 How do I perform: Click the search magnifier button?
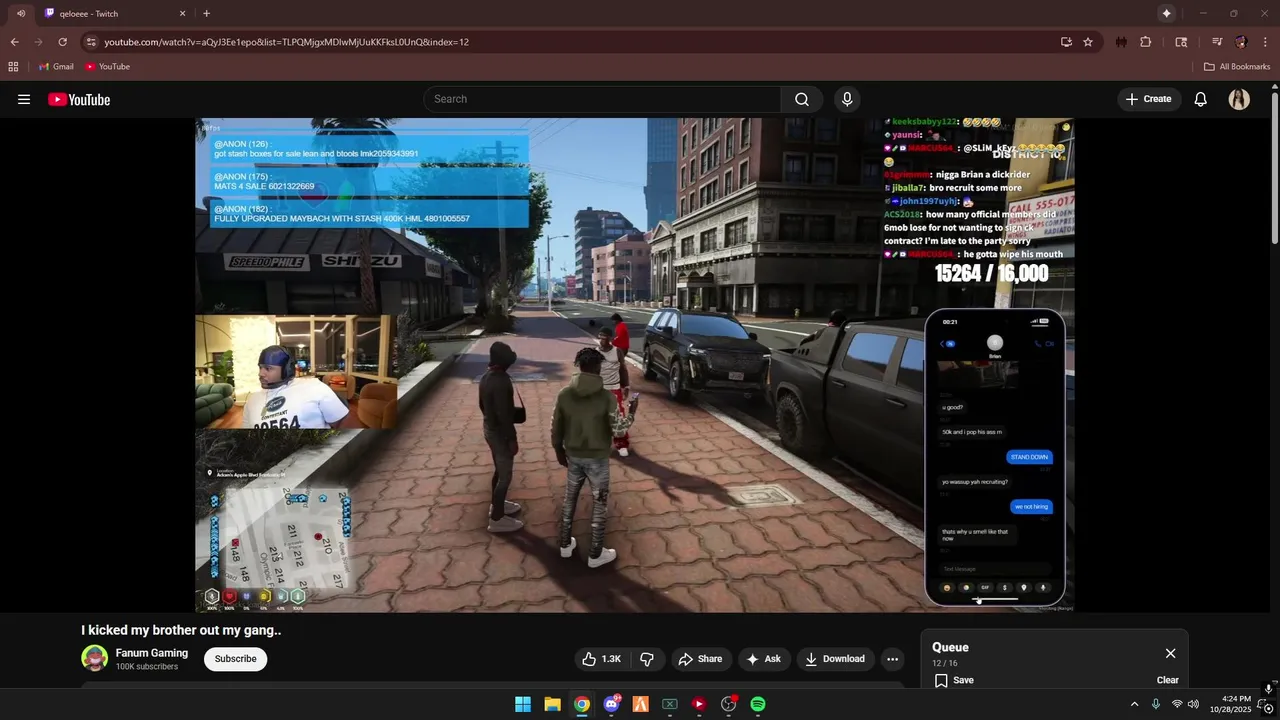802,99
